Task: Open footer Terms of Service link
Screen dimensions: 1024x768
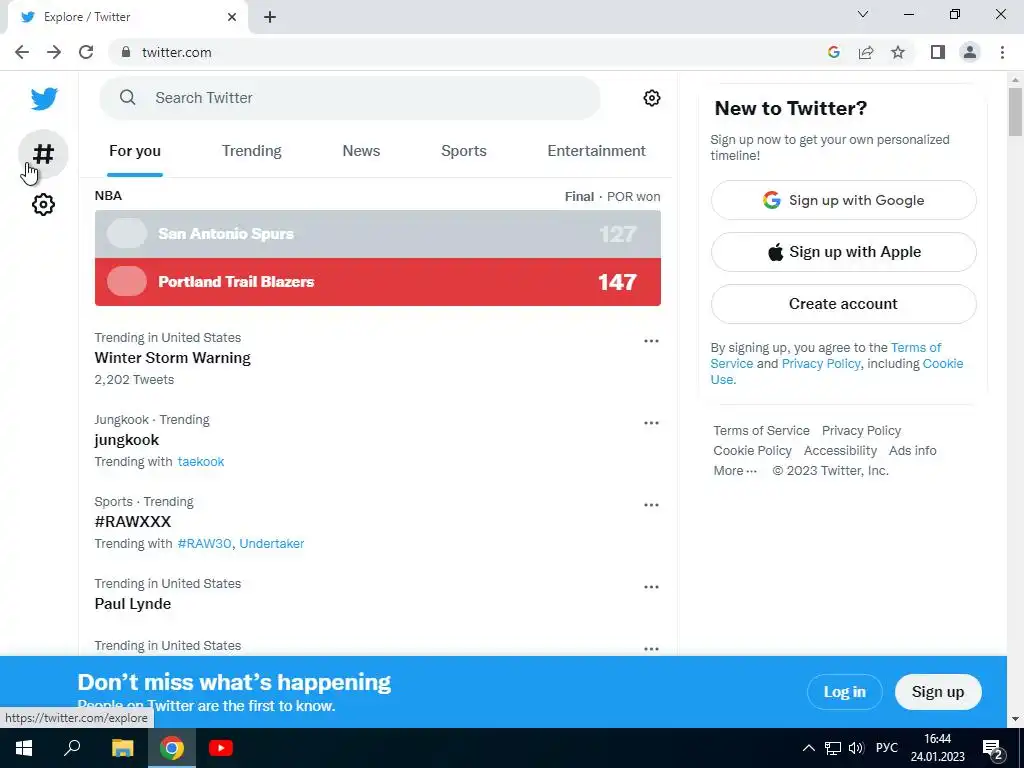Action: point(761,431)
